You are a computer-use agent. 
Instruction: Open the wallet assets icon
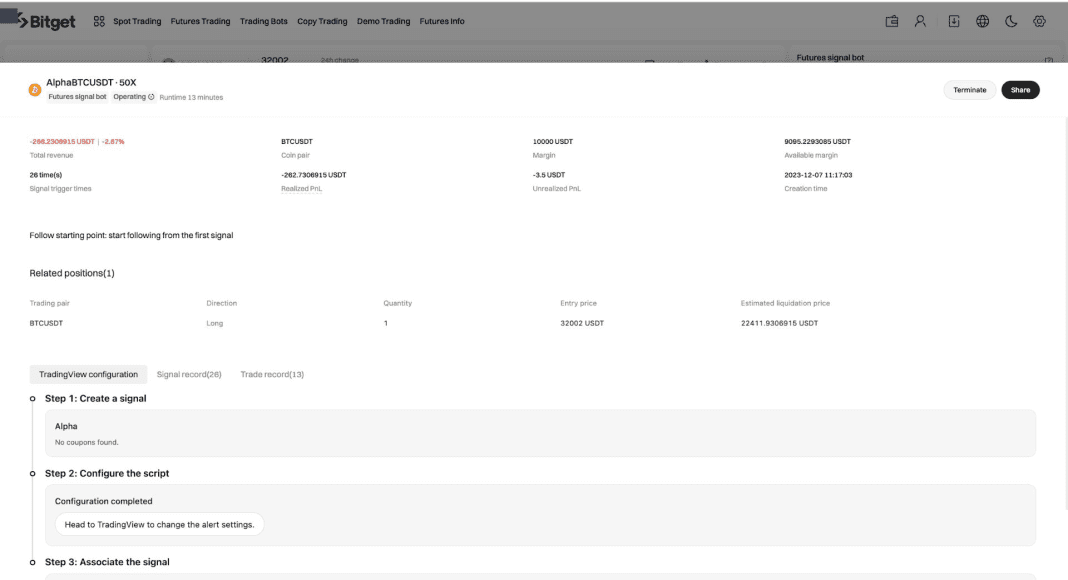point(892,21)
